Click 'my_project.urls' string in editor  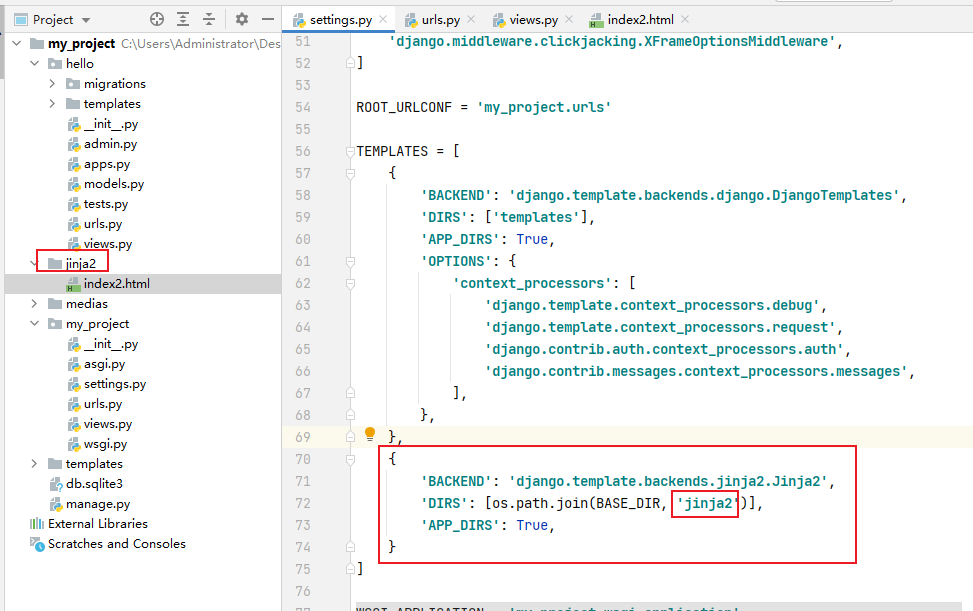[x=544, y=107]
